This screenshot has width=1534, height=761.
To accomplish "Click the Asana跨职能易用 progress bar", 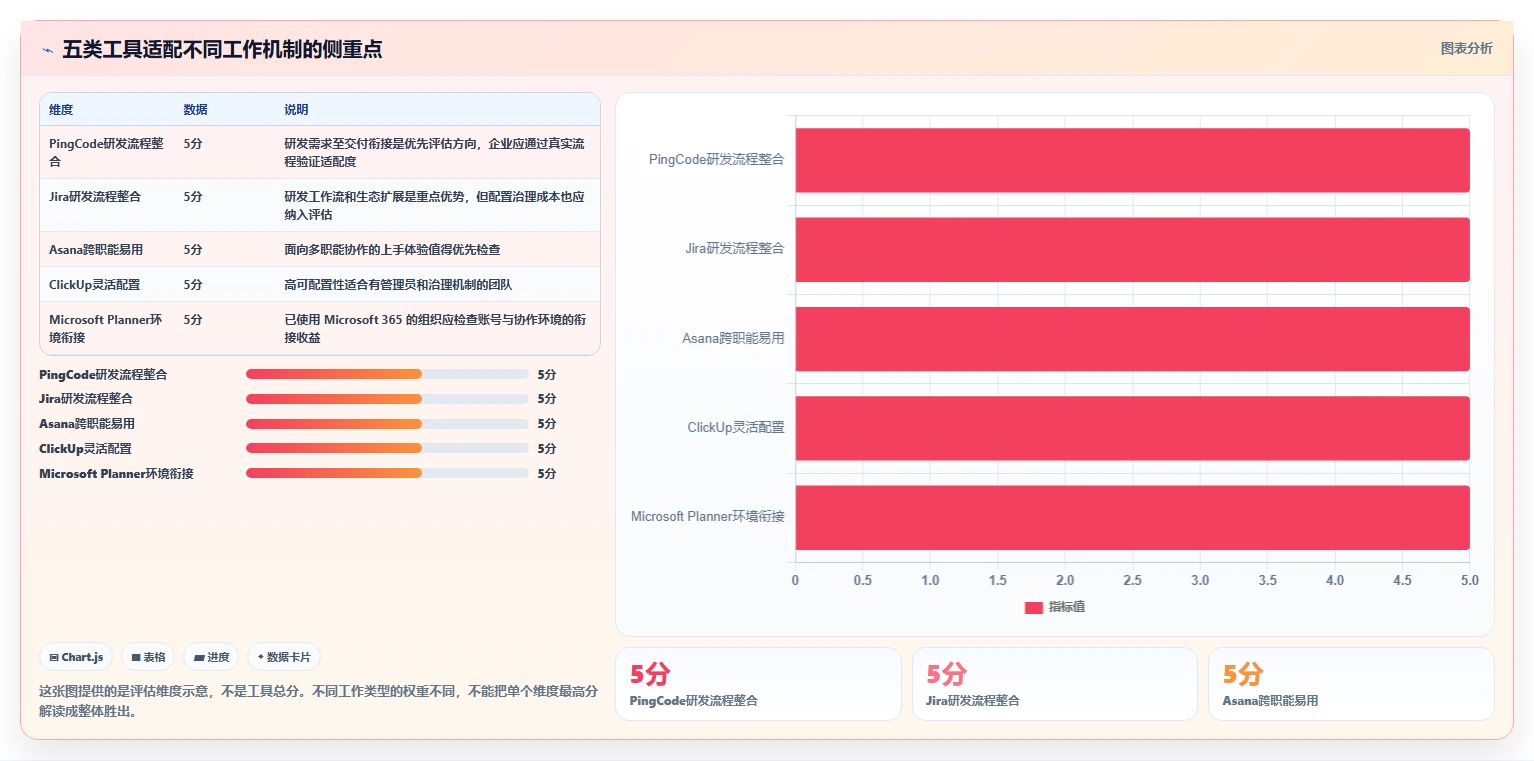I will [x=387, y=424].
